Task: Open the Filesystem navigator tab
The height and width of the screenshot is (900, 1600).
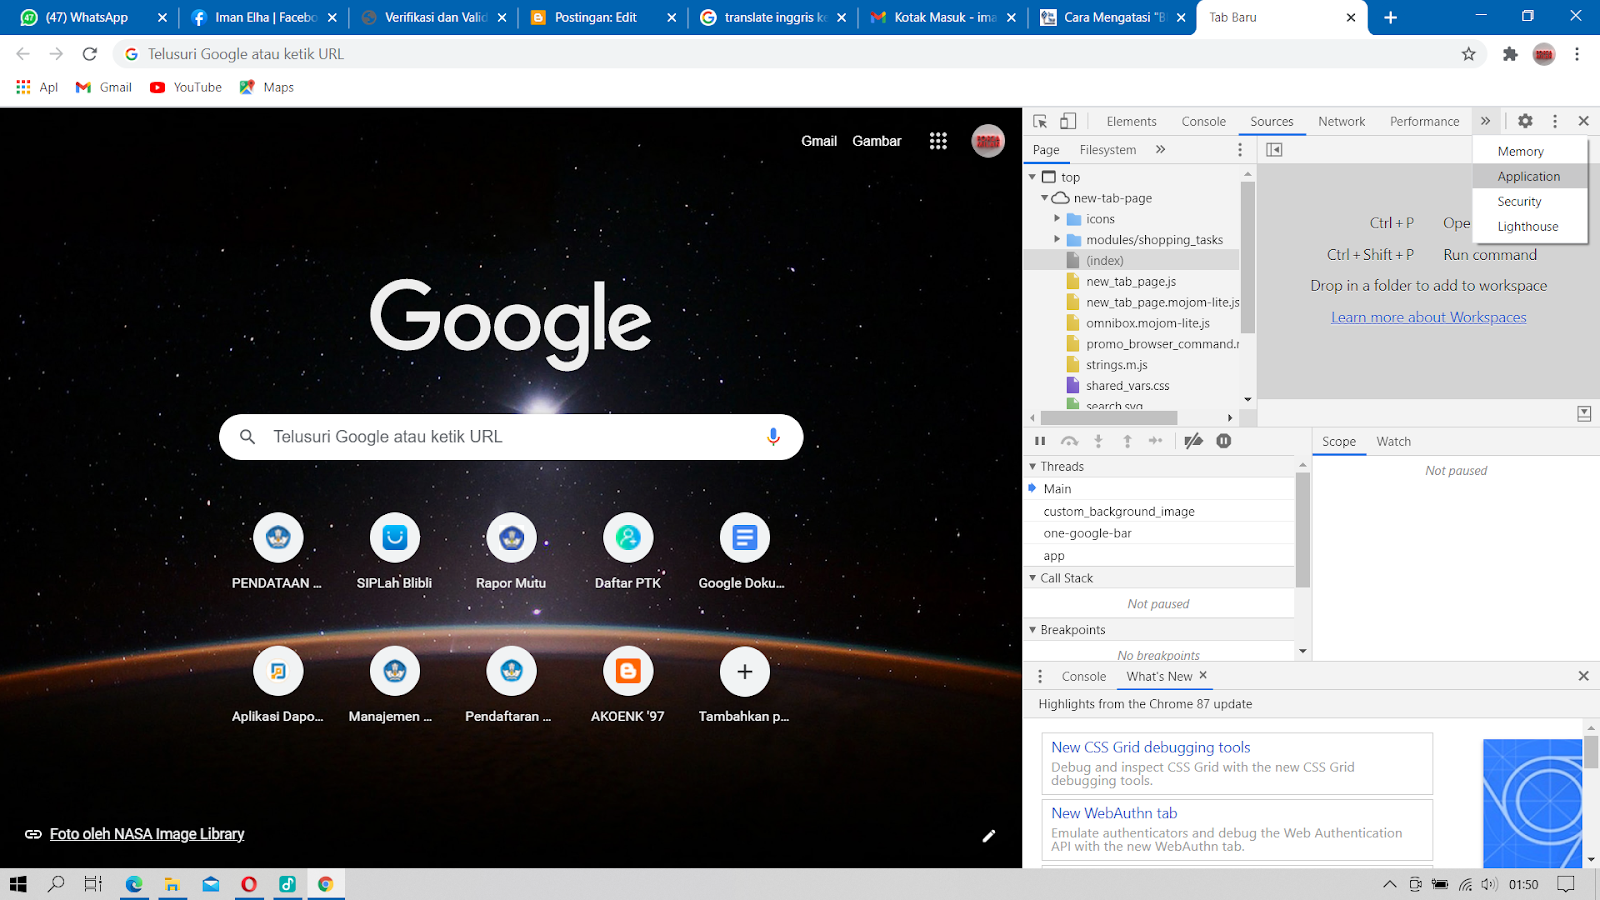Action: click(1108, 149)
